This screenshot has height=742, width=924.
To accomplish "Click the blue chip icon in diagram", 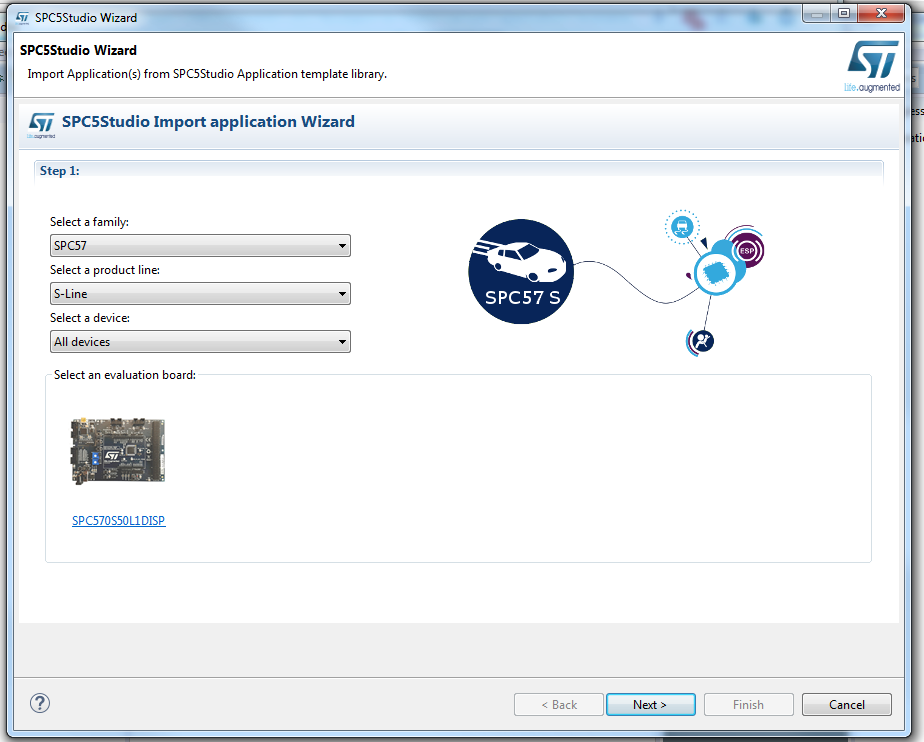I will click(x=715, y=273).
